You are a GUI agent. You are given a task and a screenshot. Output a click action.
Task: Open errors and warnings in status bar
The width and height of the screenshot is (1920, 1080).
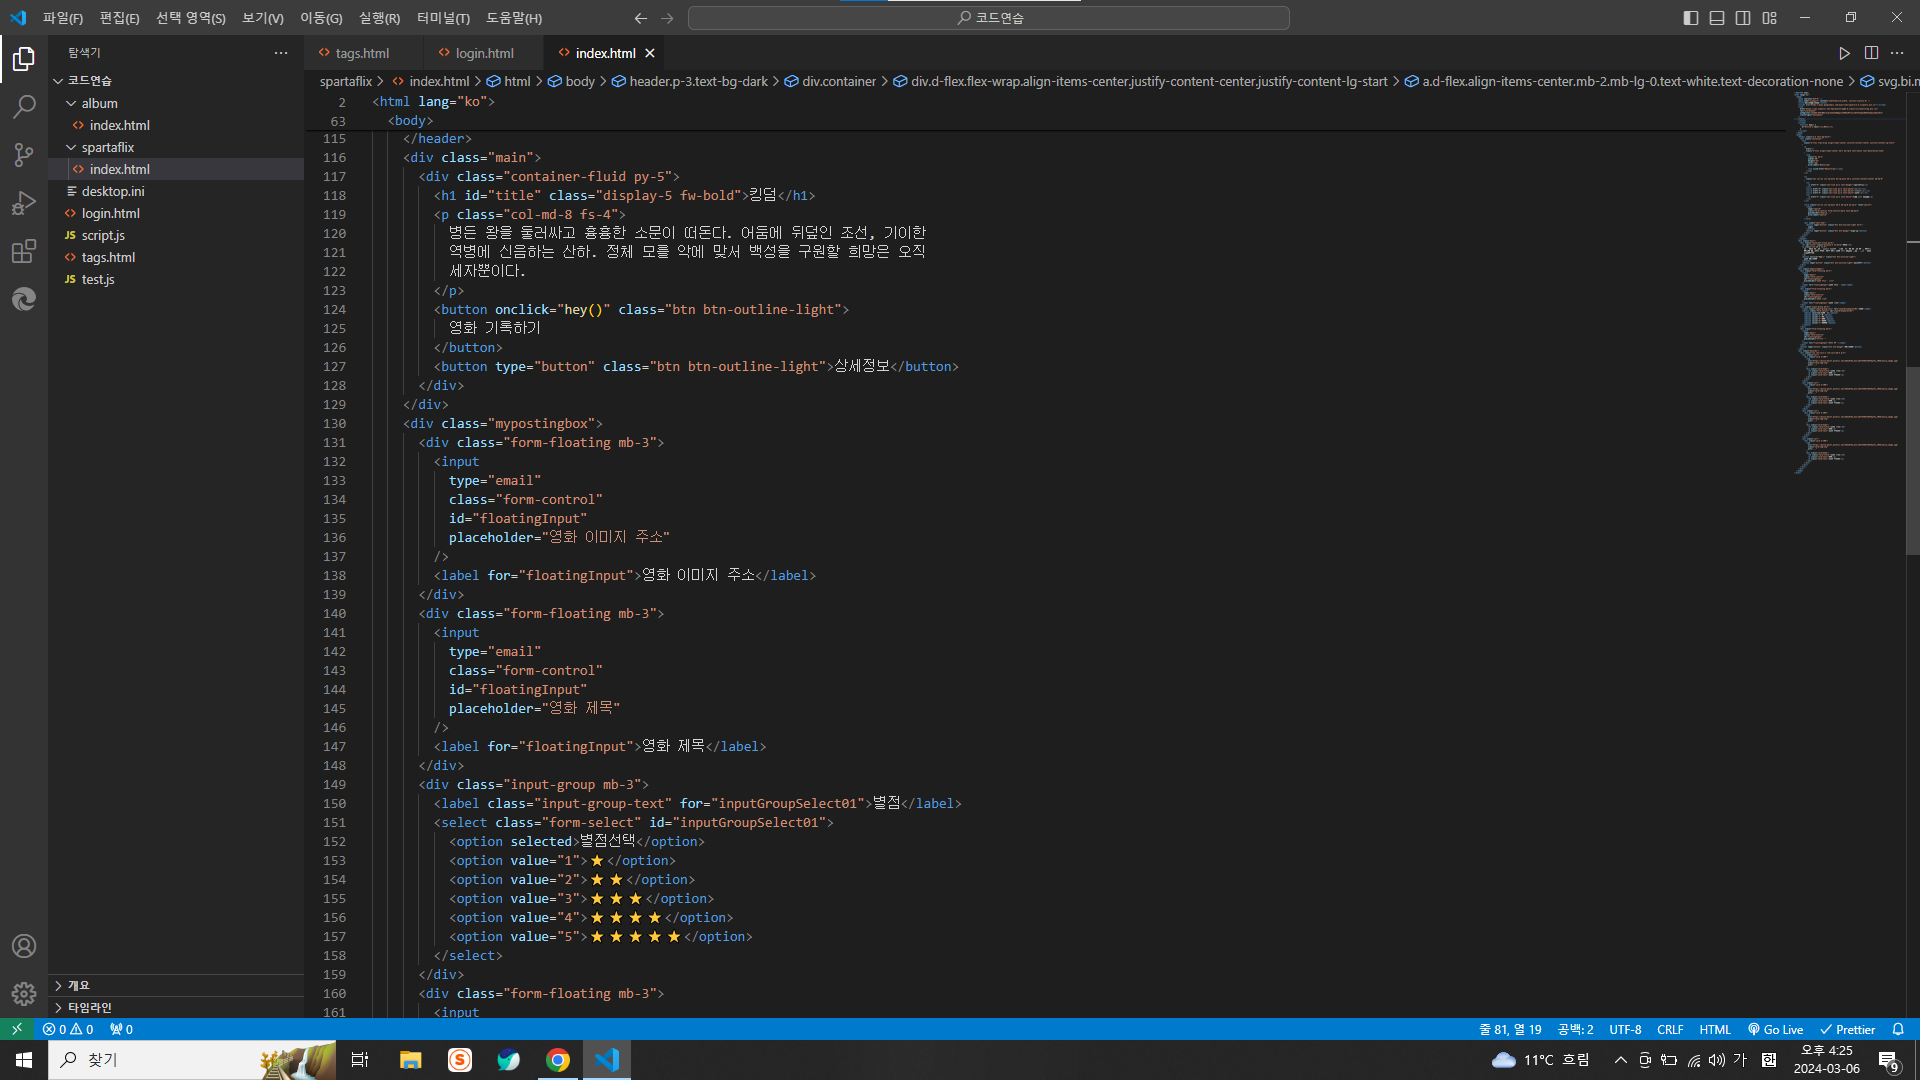pos(68,1029)
